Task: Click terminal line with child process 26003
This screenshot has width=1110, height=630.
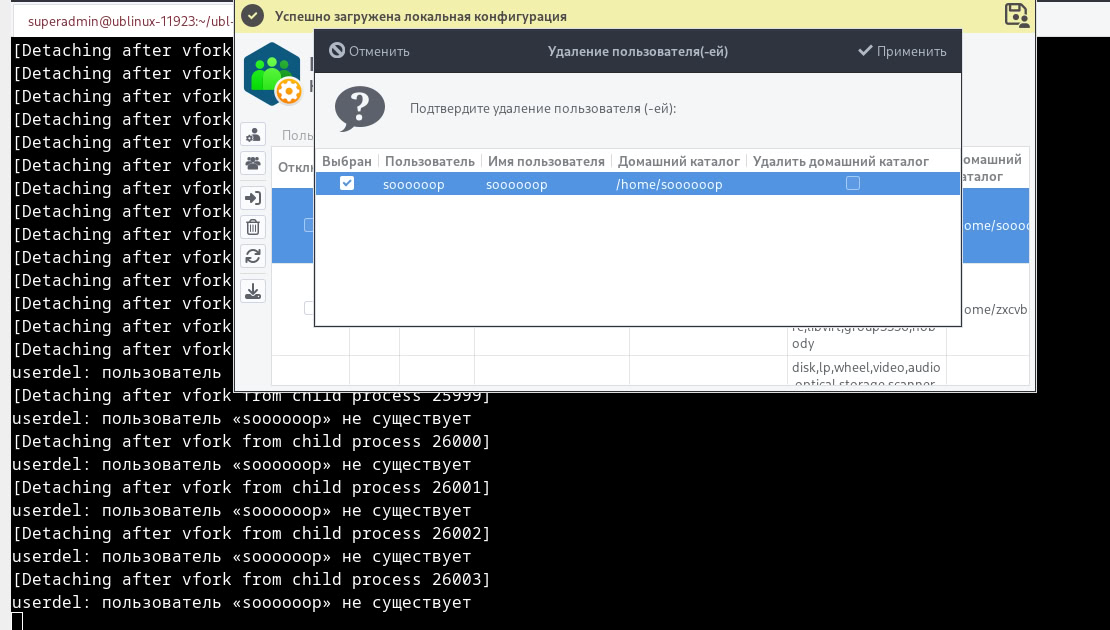Action: [x=251, y=579]
